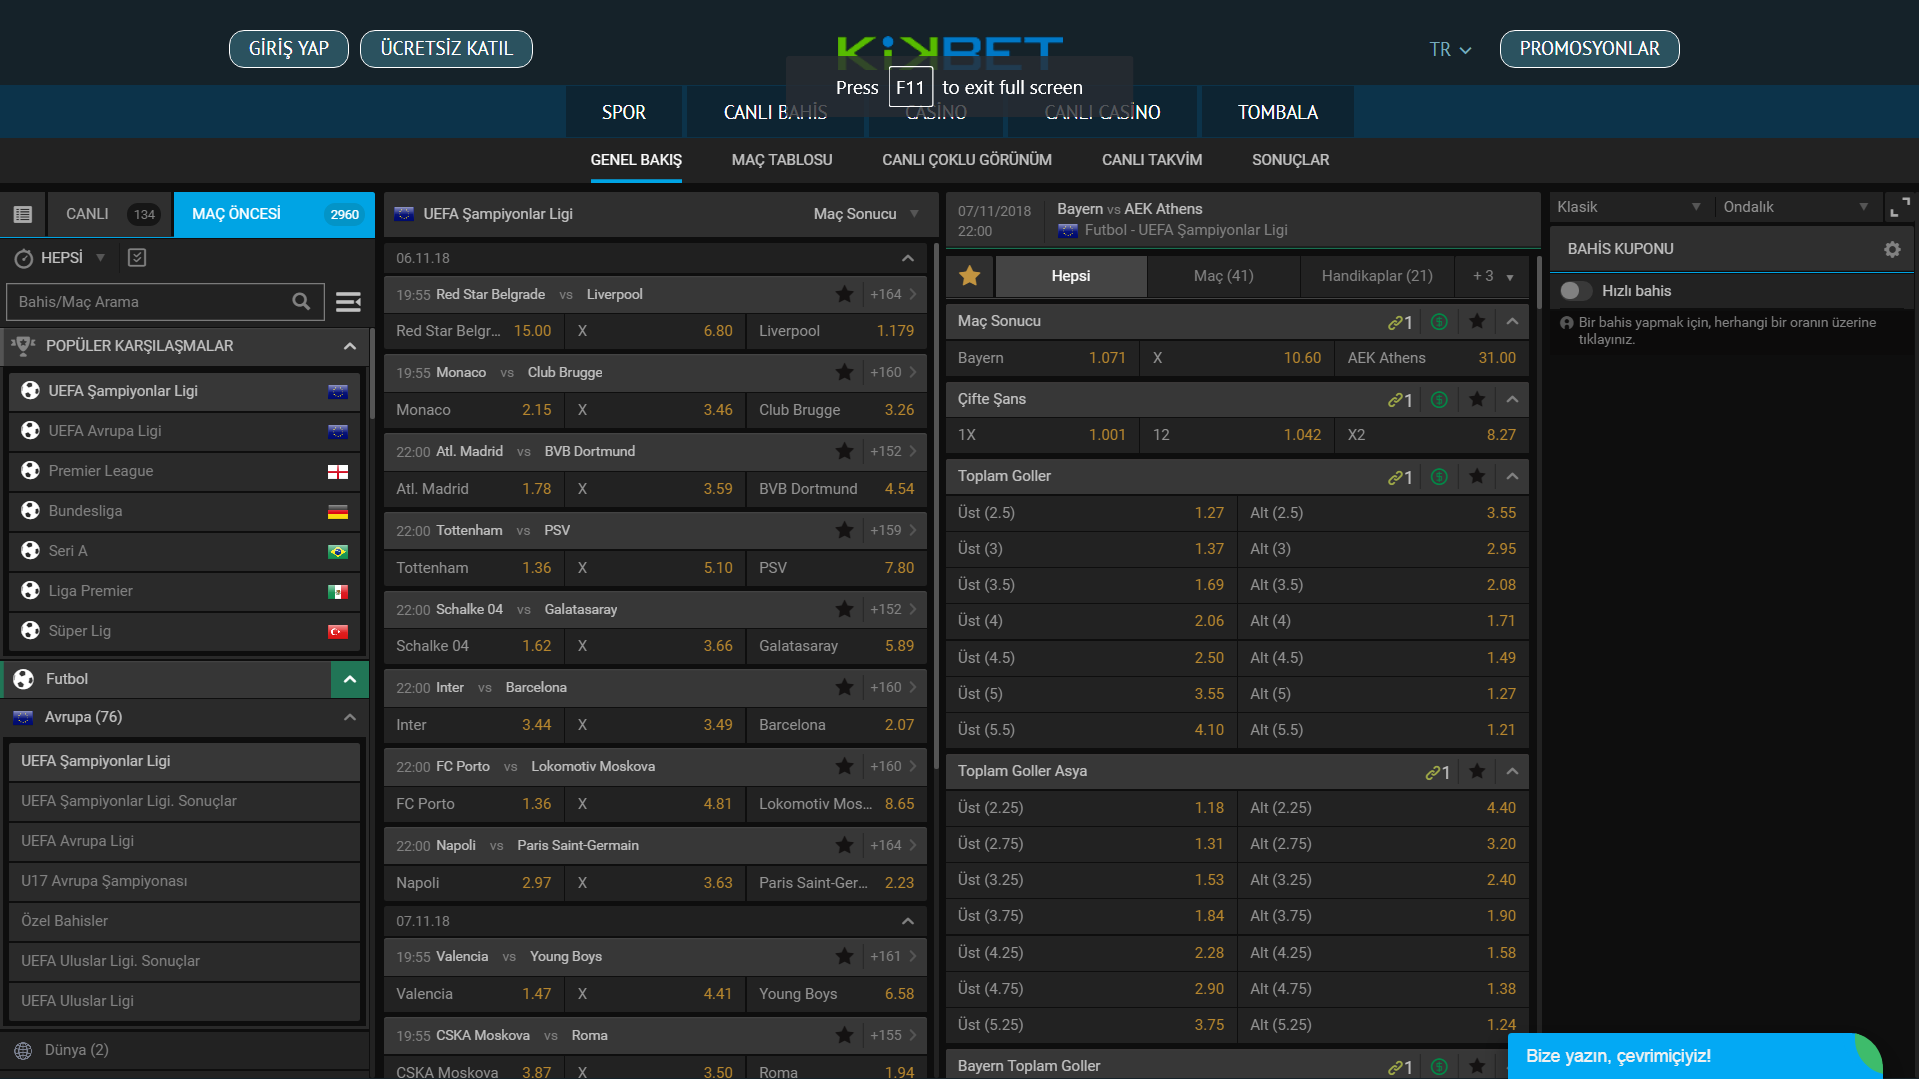Image resolution: width=1919 pixels, height=1079 pixels.
Task: Favorite the Monaco vs Club Brugge match
Action: 845,372
